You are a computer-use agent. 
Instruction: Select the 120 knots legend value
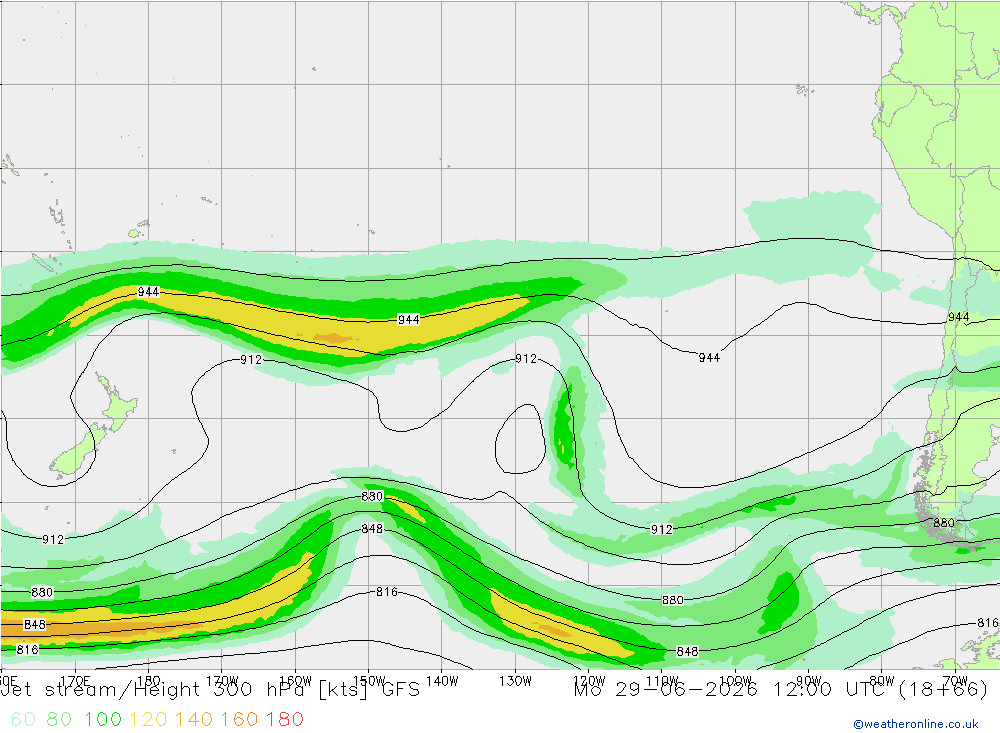(x=149, y=720)
